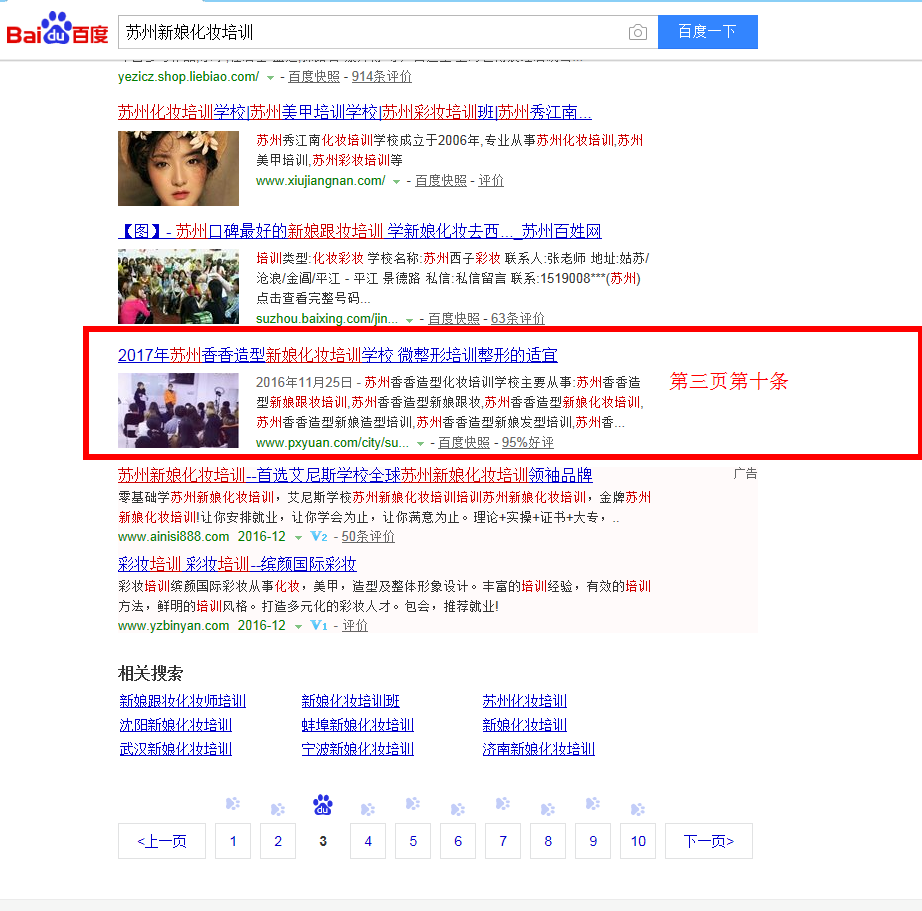Click V1 verification badge for yzbinyan
This screenshot has width=922, height=911.
click(x=319, y=625)
